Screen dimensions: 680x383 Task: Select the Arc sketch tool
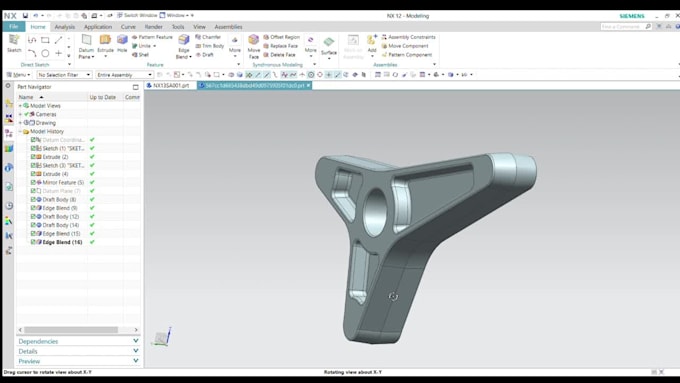[x=32, y=53]
